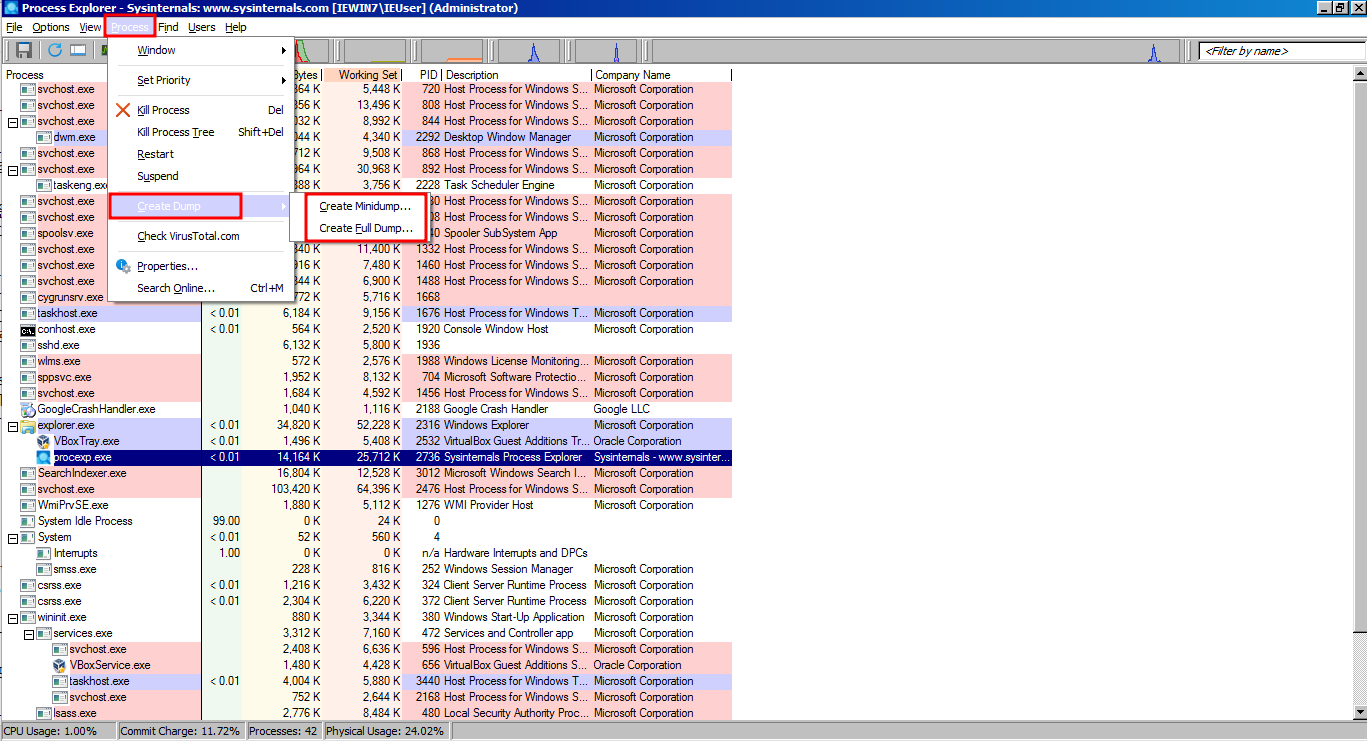Click the GoogleCrashHandler.exe process icon

(28, 409)
